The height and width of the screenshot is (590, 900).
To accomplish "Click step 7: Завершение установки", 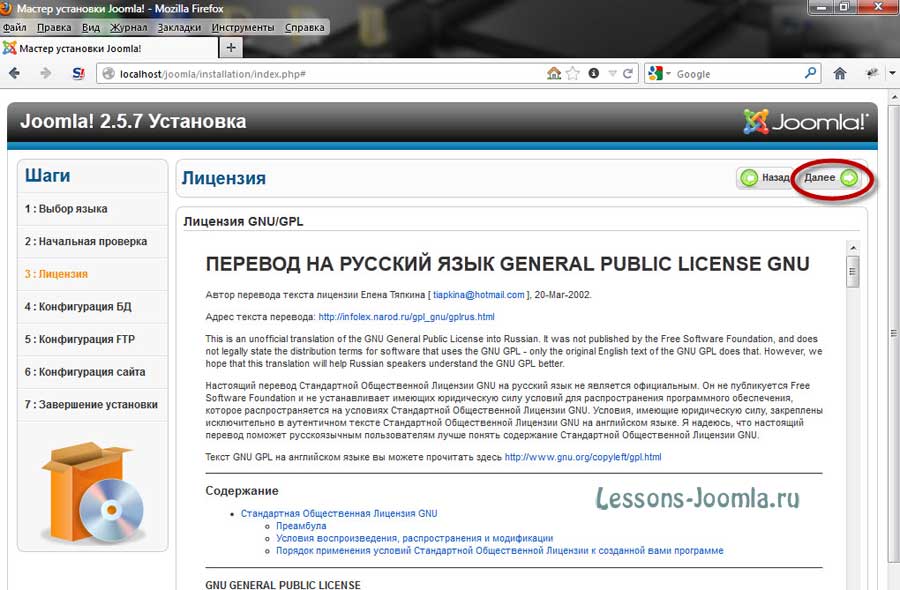I will click(x=91, y=405).
